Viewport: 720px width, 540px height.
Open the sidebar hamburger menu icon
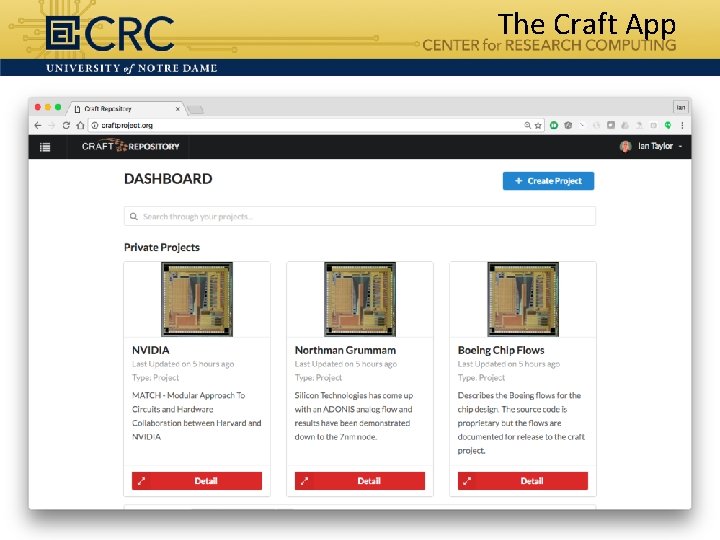pos(45,147)
